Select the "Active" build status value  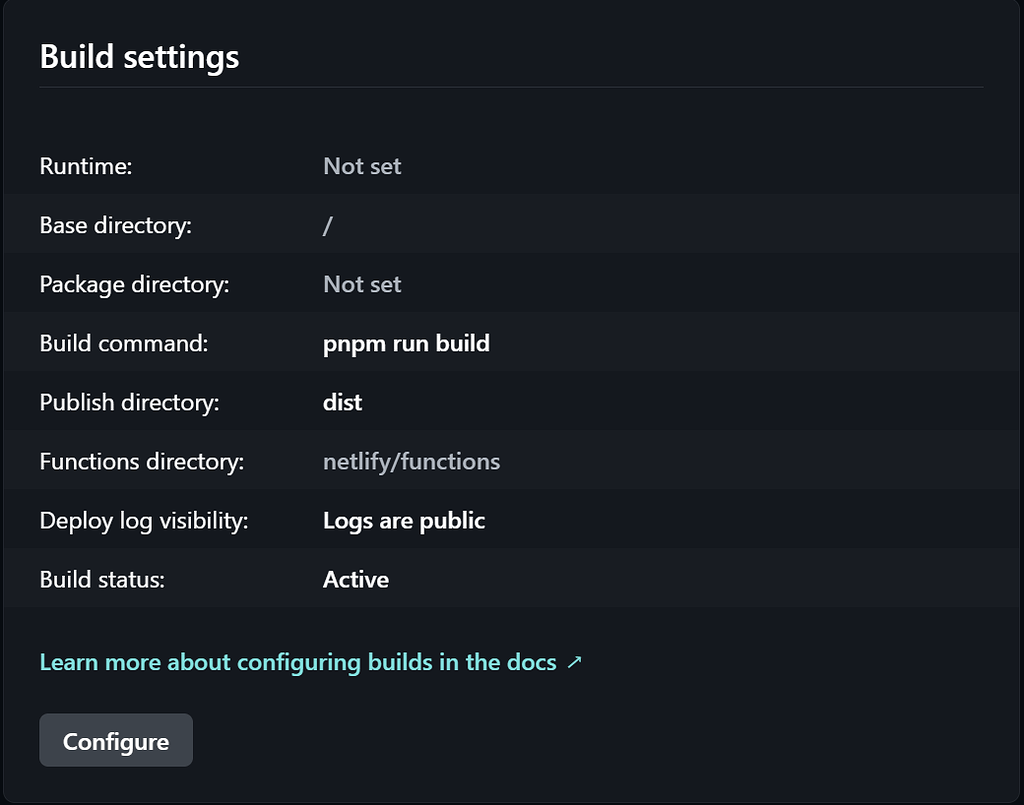point(356,579)
